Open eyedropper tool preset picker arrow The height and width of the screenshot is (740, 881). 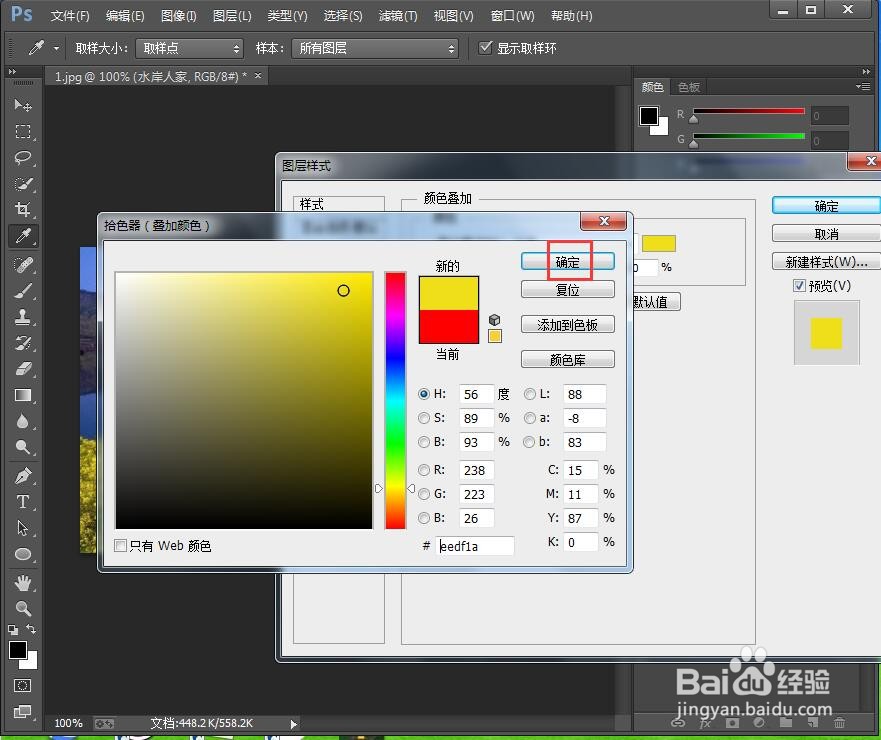[x=56, y=48]
